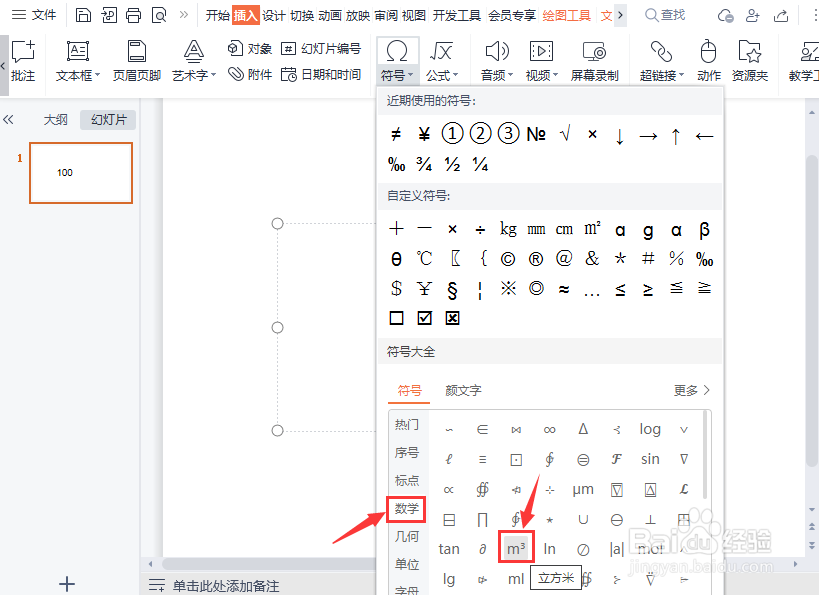
Task: Insert an Attachment (附件)
Action: pos(250,74)
